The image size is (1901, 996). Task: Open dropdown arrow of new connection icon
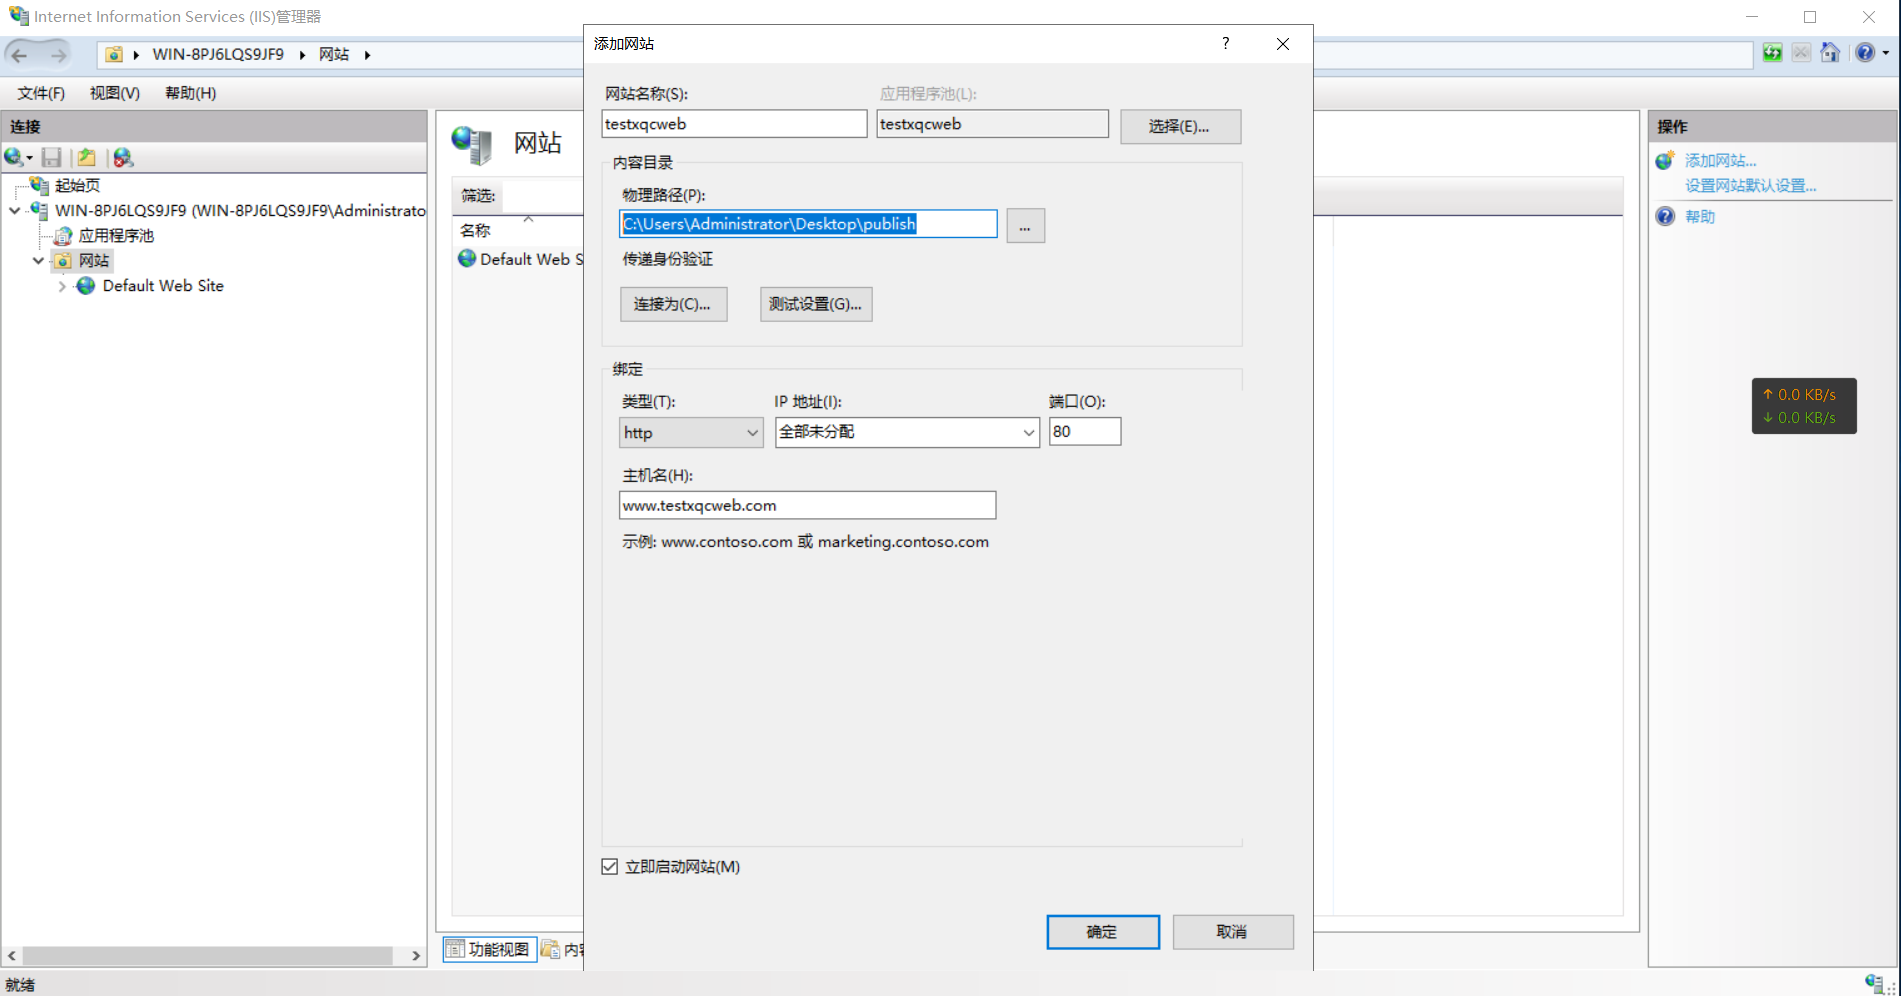coord(29,158)
